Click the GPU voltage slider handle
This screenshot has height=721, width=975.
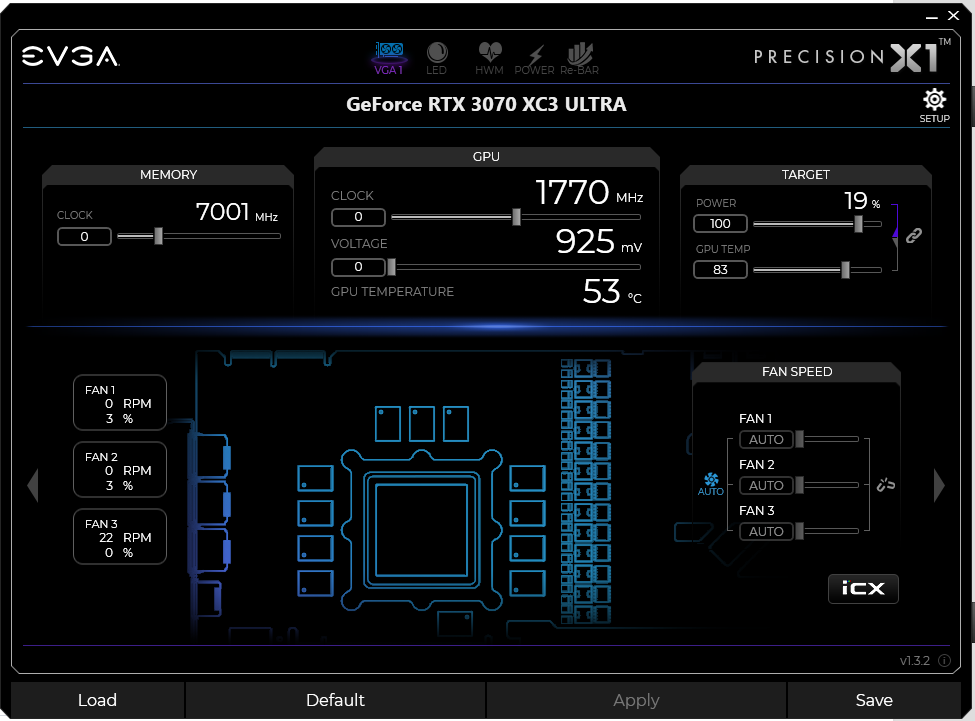[391, 267]
